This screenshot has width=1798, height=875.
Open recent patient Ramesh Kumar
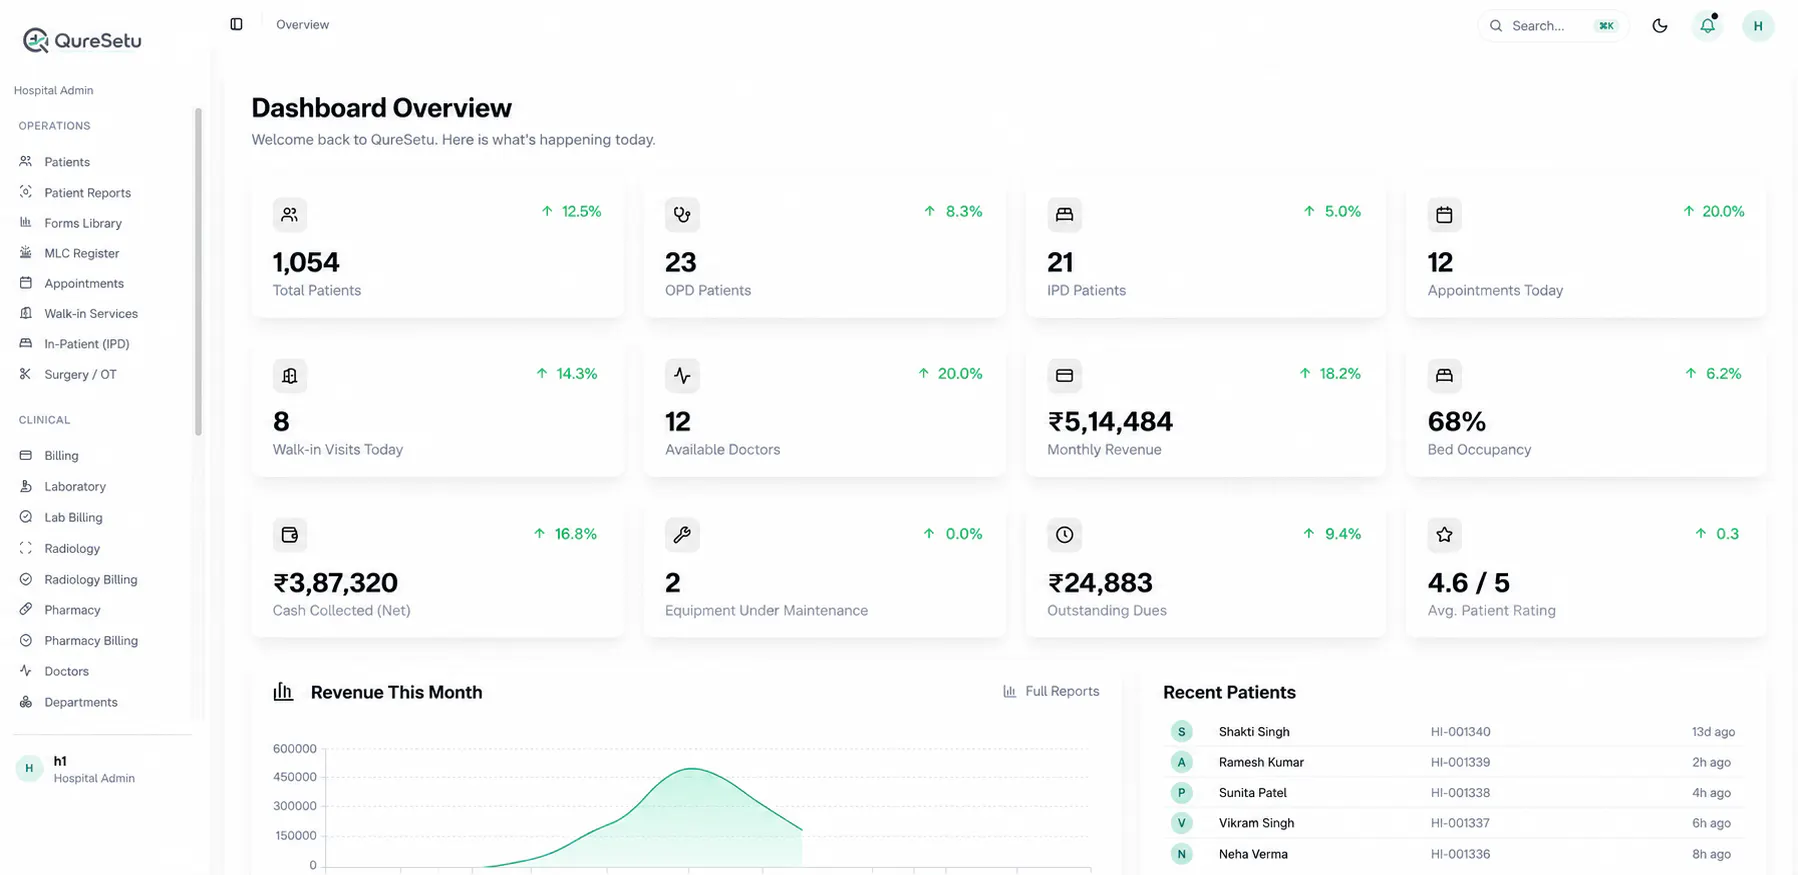tap(1452, 762)
